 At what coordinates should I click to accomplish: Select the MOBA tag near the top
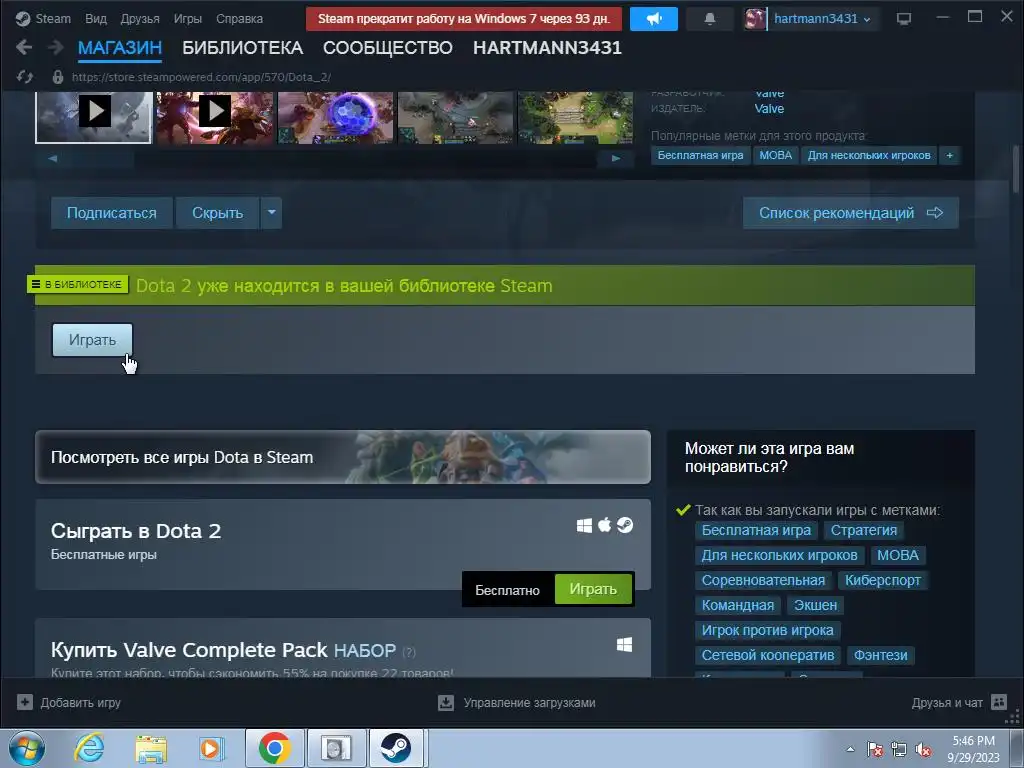pos(776,155)
